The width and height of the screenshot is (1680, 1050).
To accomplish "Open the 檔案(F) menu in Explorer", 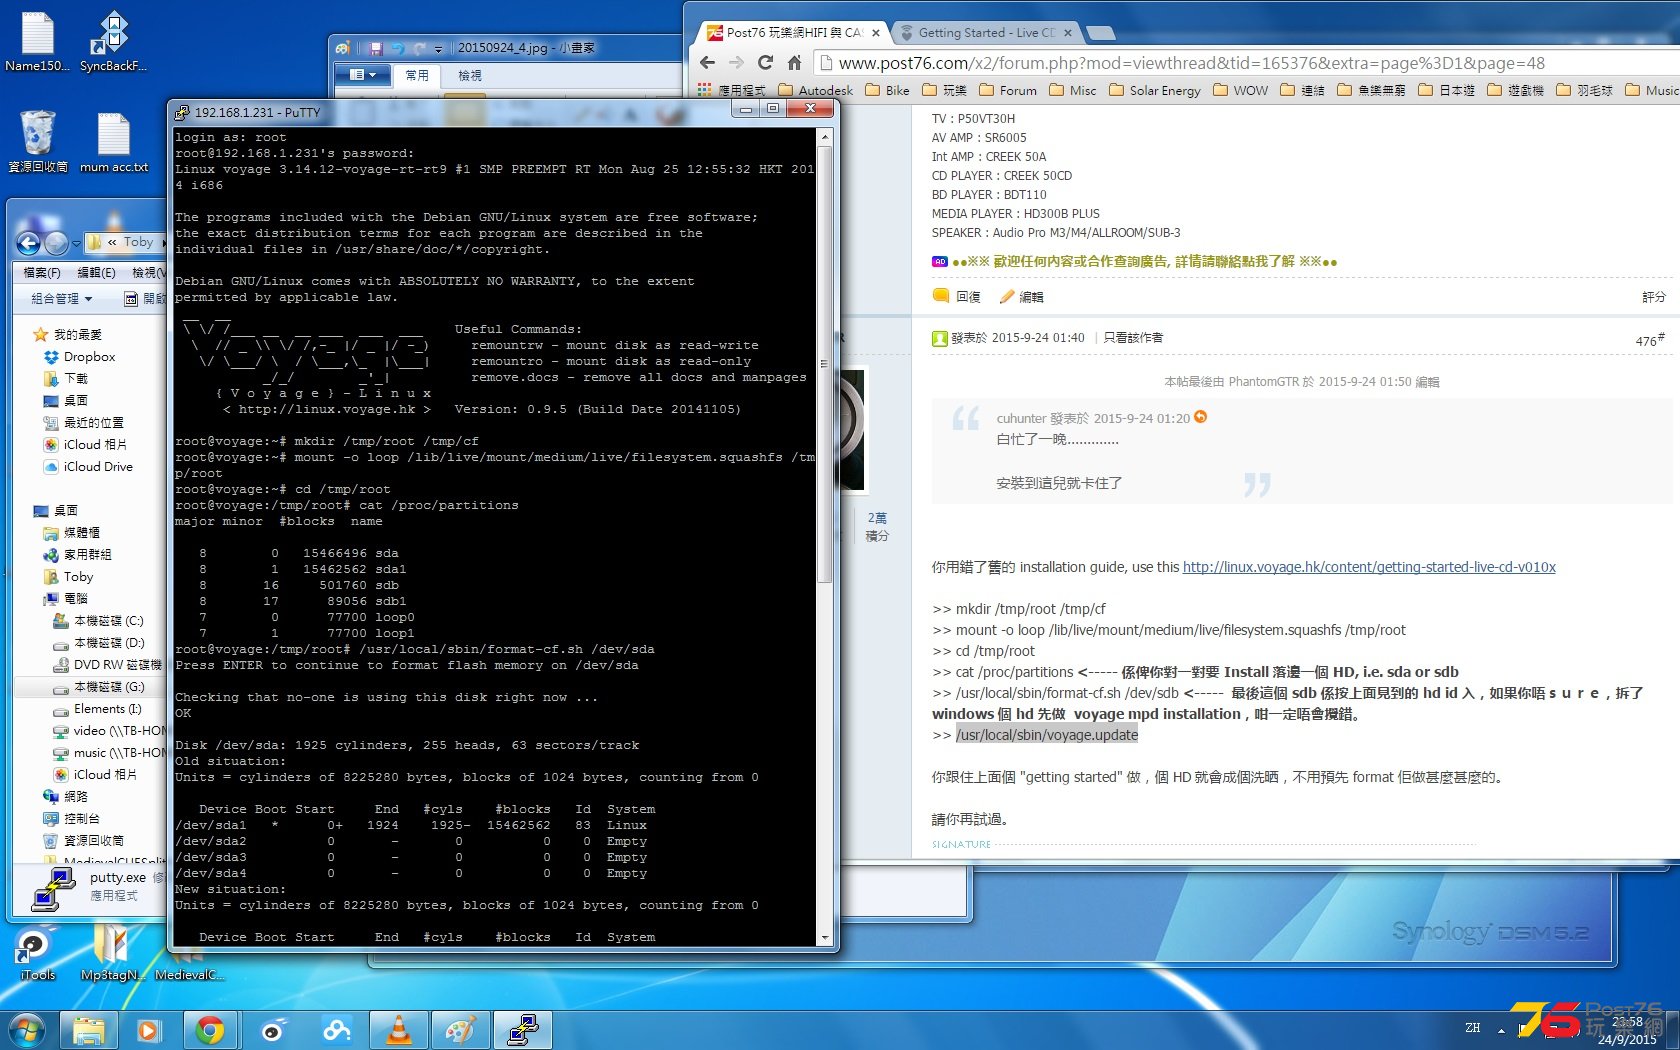I will 42,272.
